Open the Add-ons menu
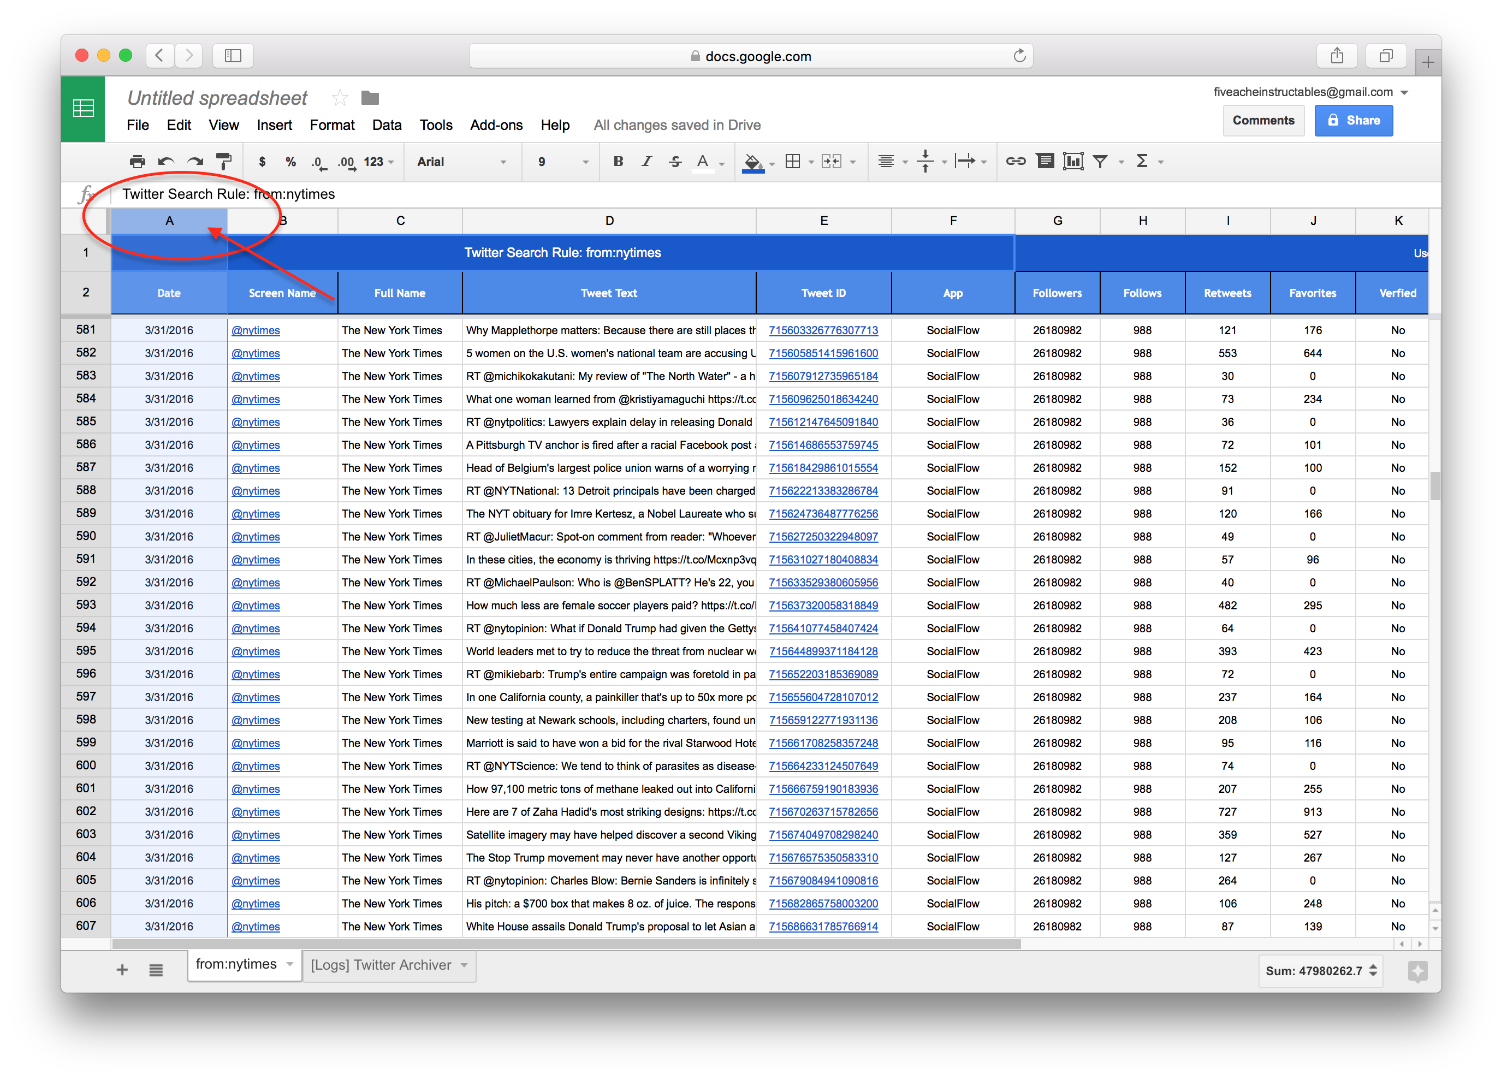The image size is (1502, 1080). tap(496, 125)
